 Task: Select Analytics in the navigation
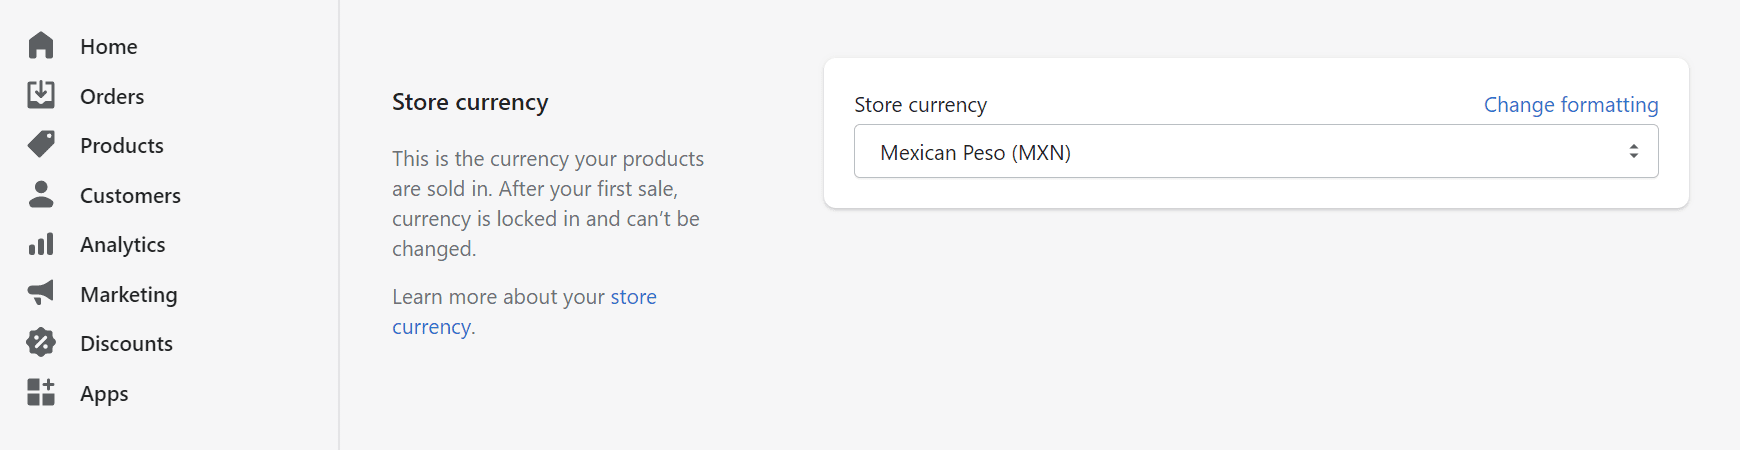click(123, 245)
